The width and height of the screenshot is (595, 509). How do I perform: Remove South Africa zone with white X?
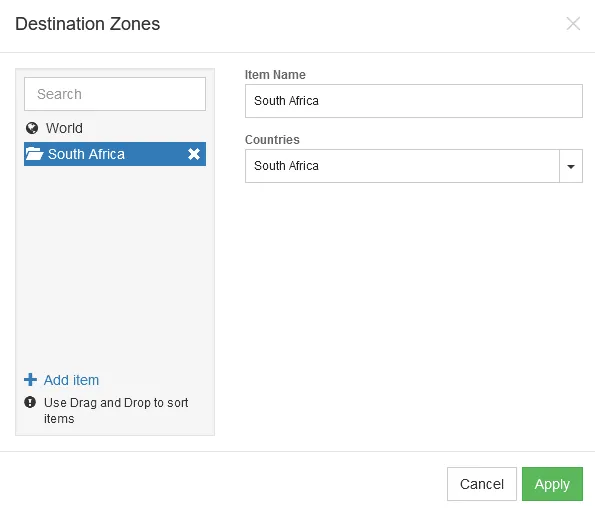pos(194,154)
